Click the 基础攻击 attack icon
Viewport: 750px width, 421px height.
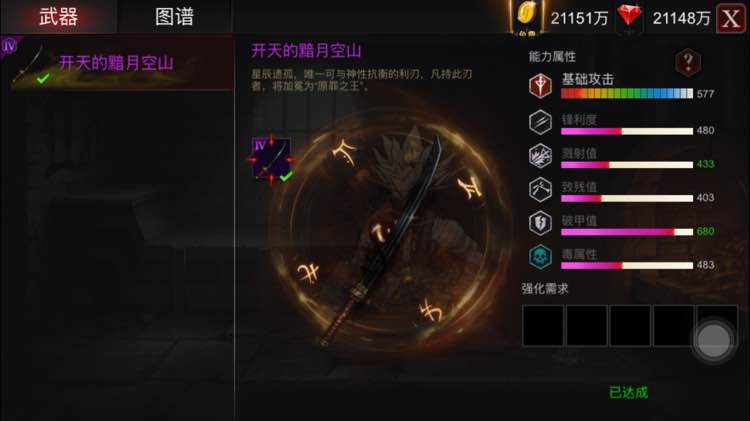[540, 86]
